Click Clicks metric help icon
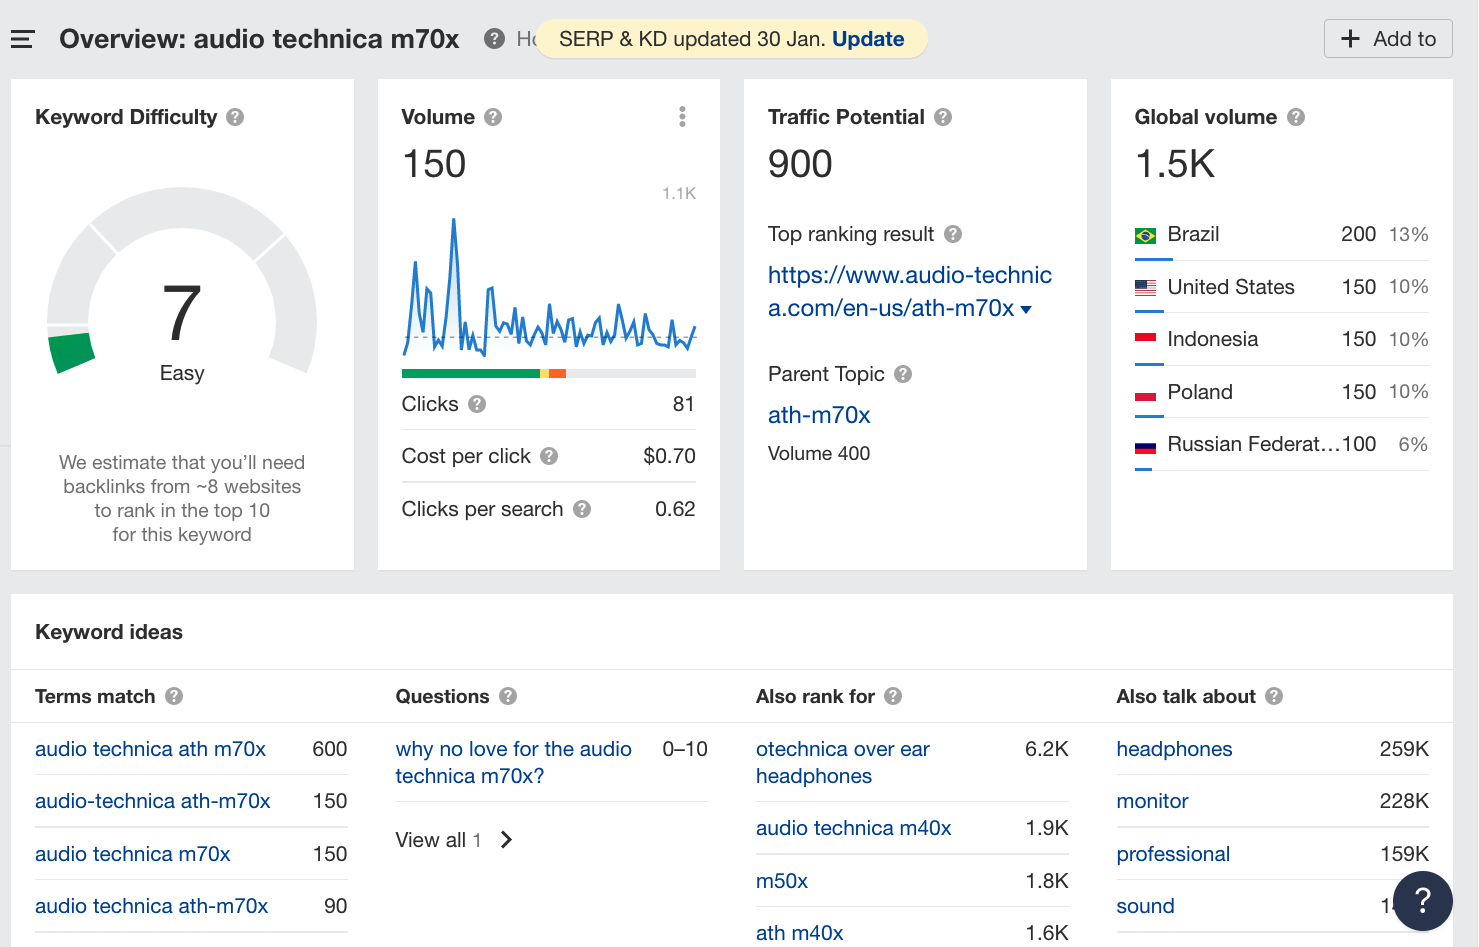The height and width of the screenshot is (947, 1479). click(x=477, y=404)
